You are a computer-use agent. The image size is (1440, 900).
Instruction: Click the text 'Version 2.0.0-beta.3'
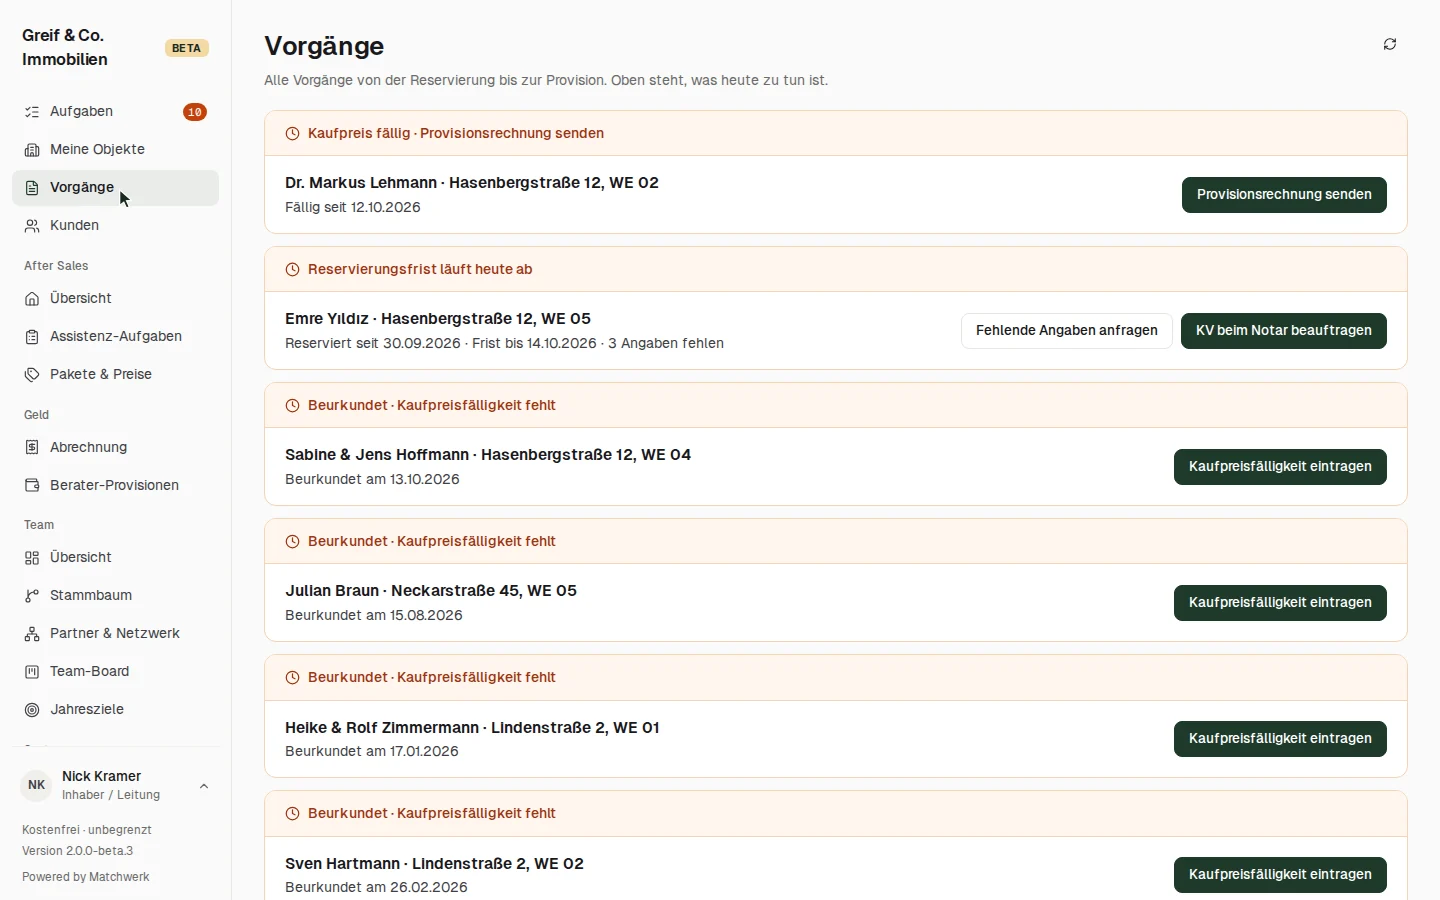[x=78, y=851]
